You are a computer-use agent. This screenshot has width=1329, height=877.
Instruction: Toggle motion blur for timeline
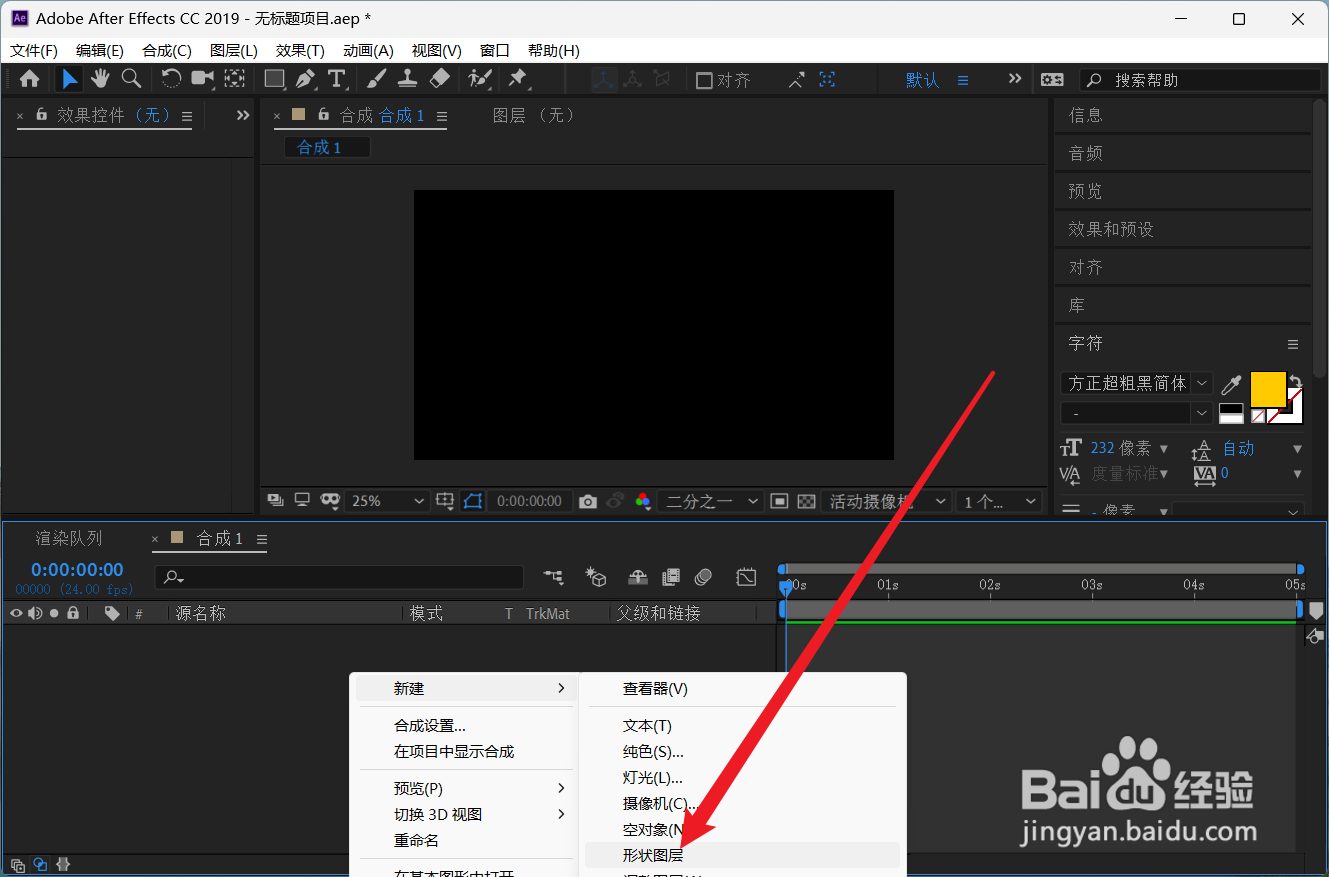704,577
